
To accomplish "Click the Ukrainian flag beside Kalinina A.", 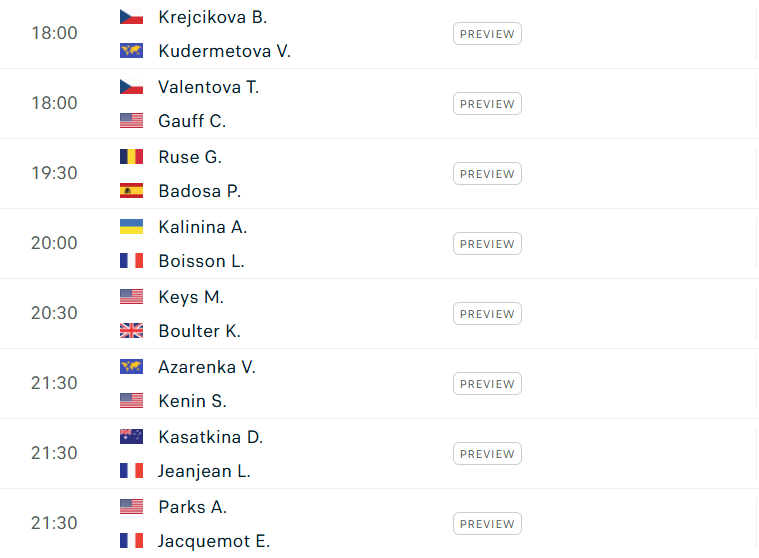I will click(x=131, y=226).
